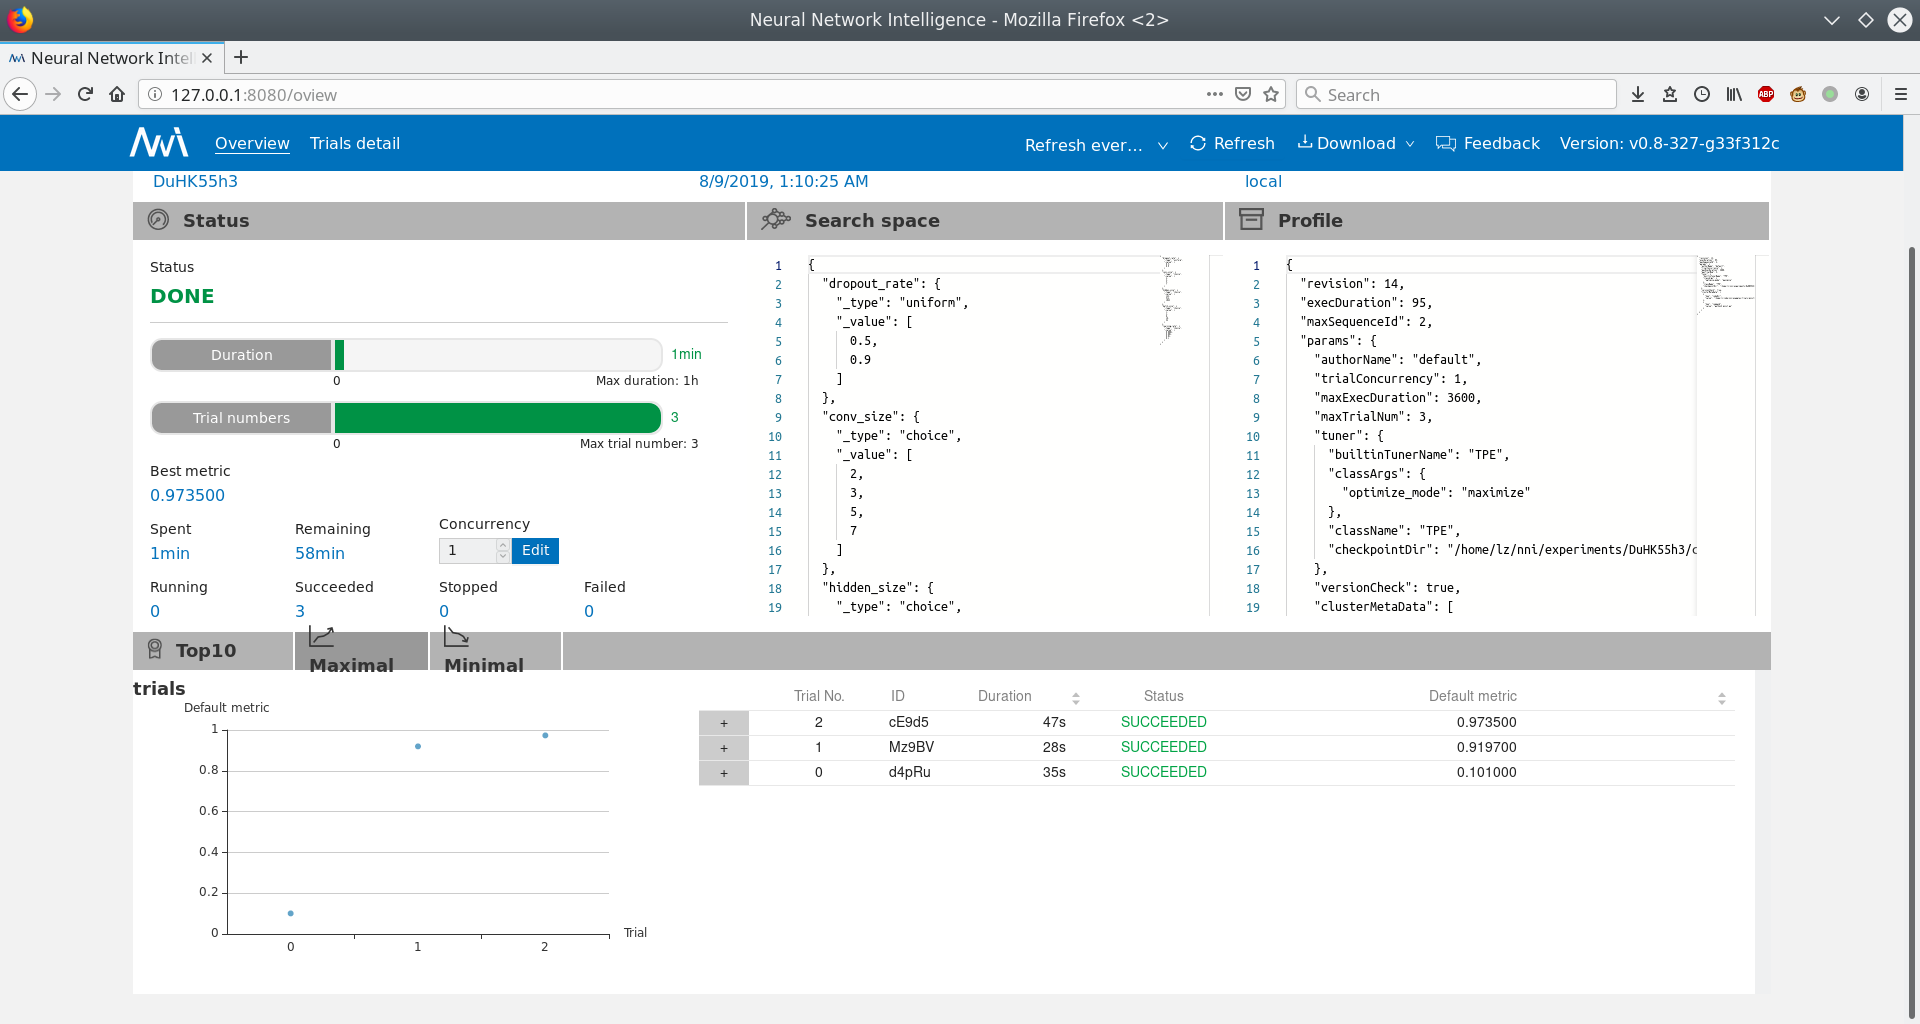This screenshot has width=1920, height=1024.
Task: Select the Maximal chart tab
Action: tap(361, 651)
